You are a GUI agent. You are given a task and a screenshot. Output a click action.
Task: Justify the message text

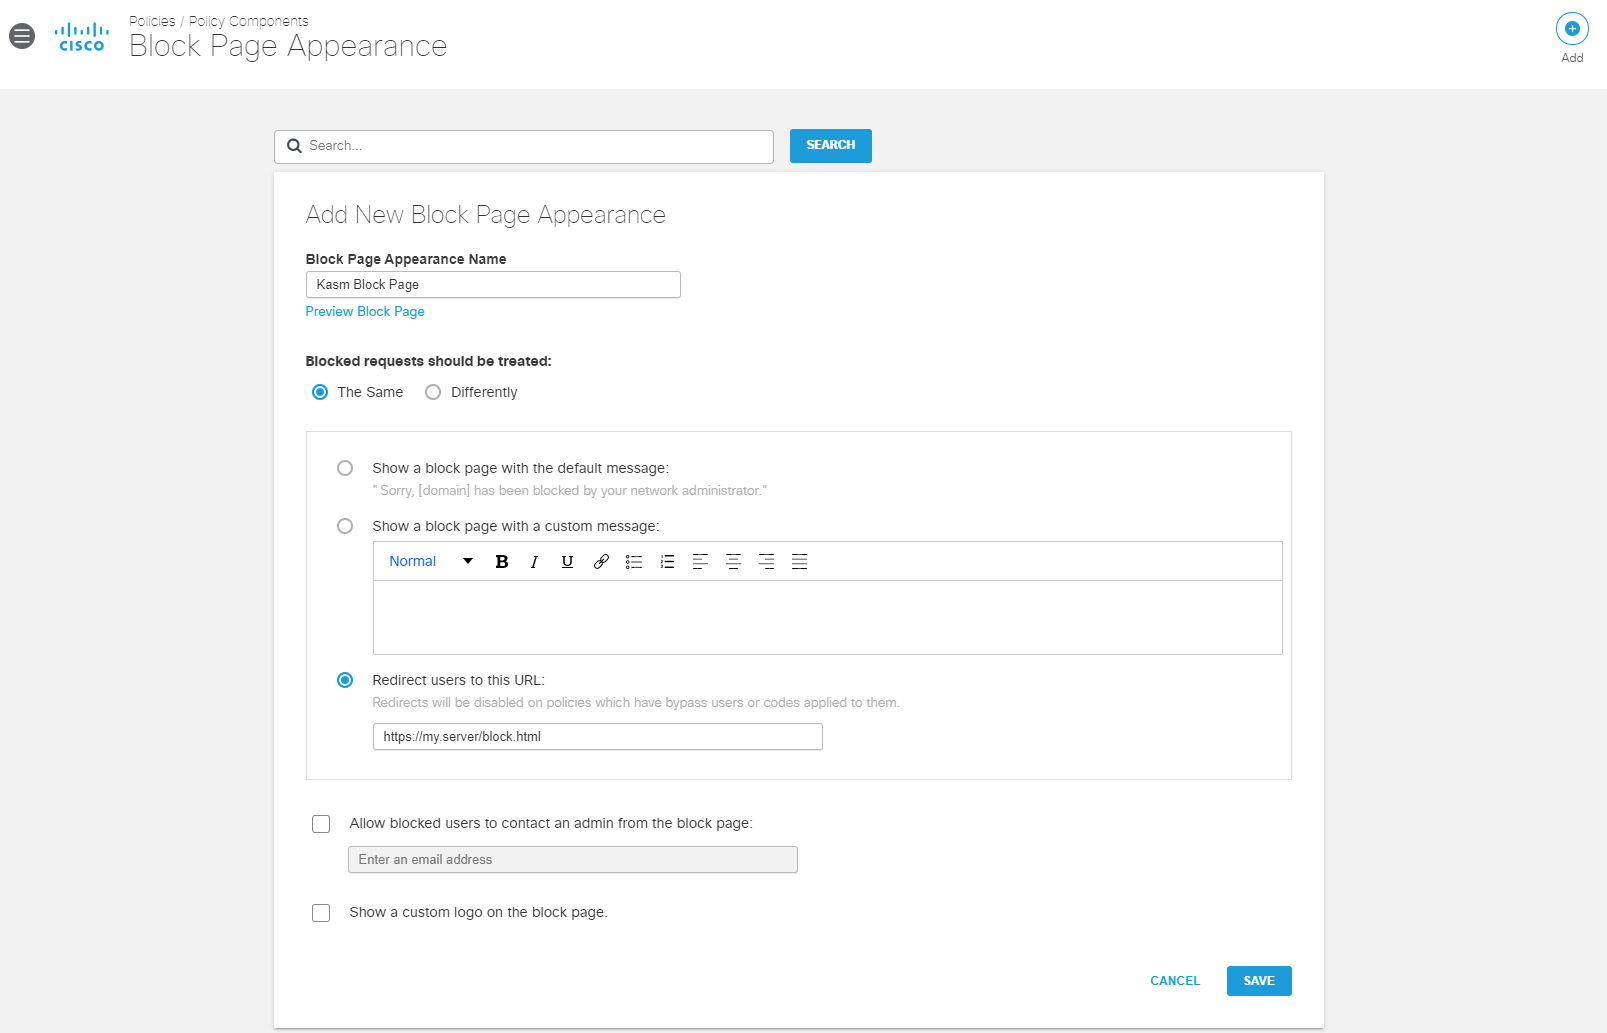coord(799,561)
